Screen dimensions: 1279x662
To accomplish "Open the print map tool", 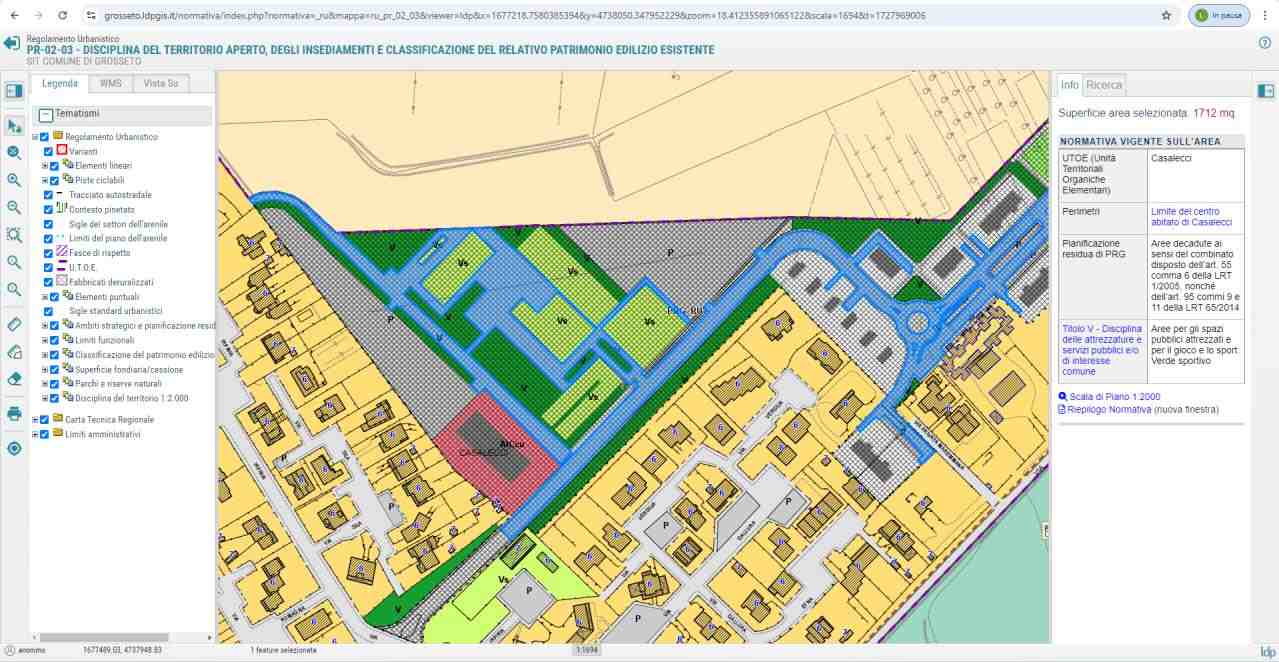I will [x=14, y=413].
